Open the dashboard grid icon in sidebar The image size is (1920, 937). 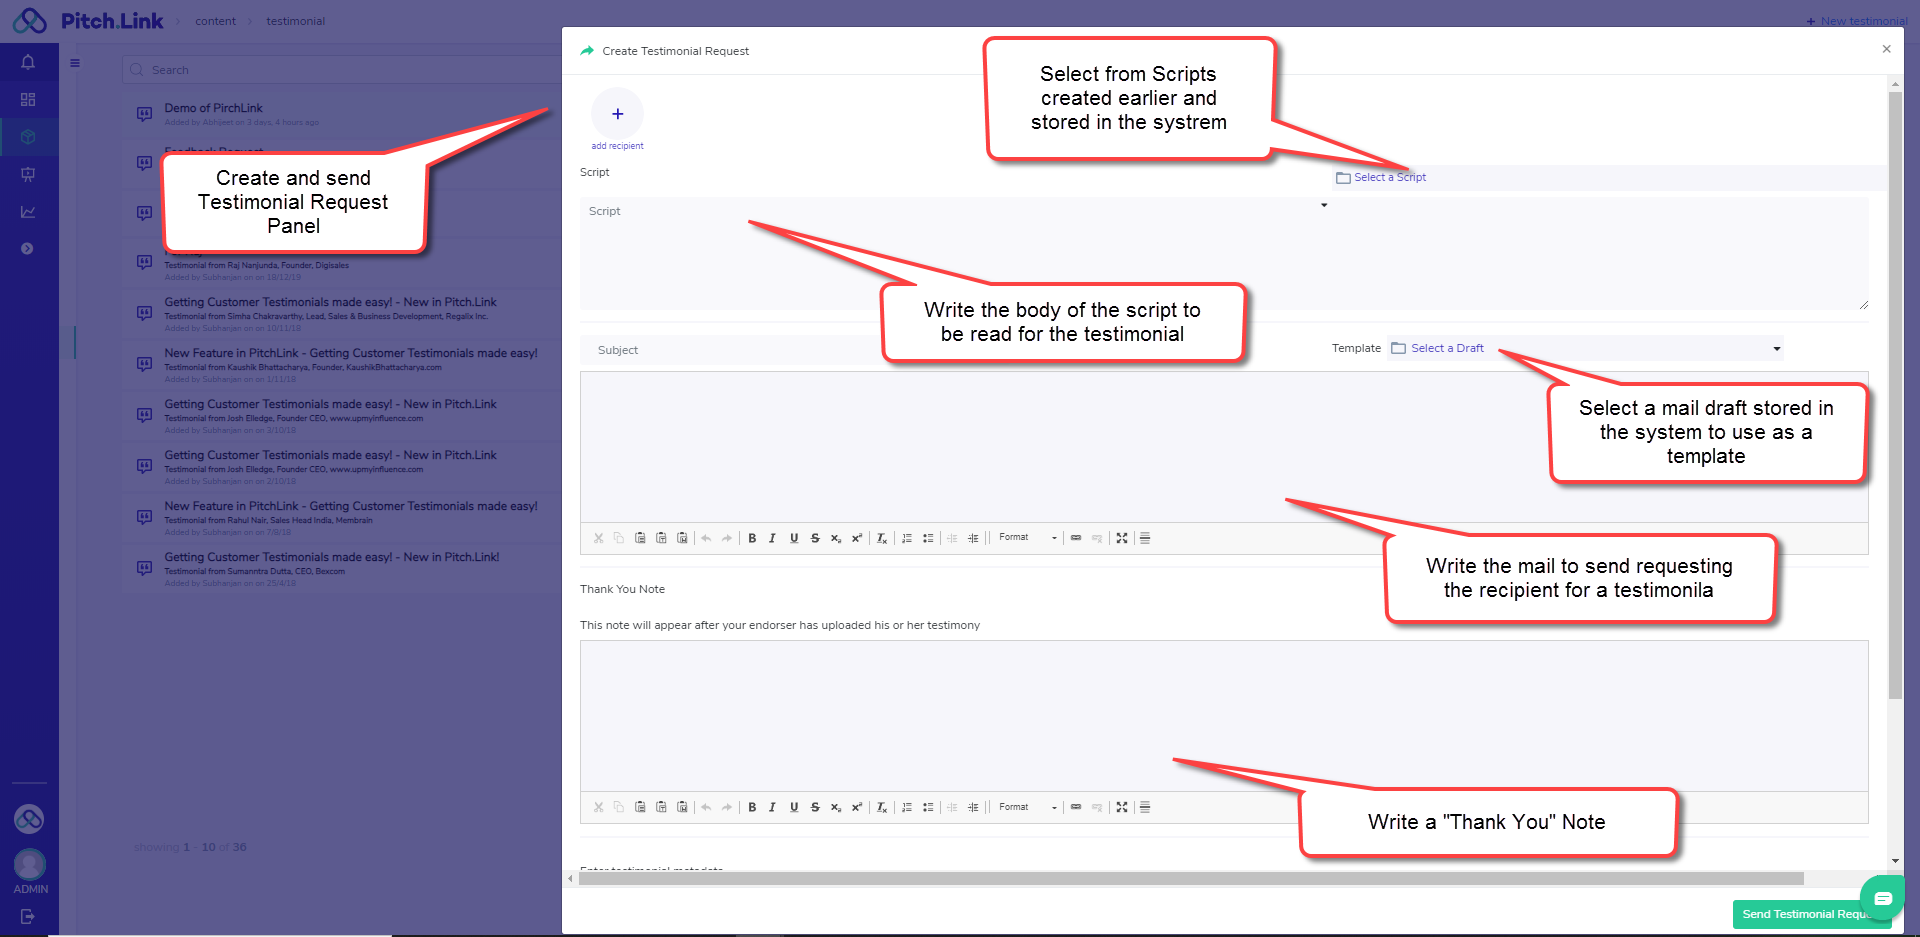28,100
